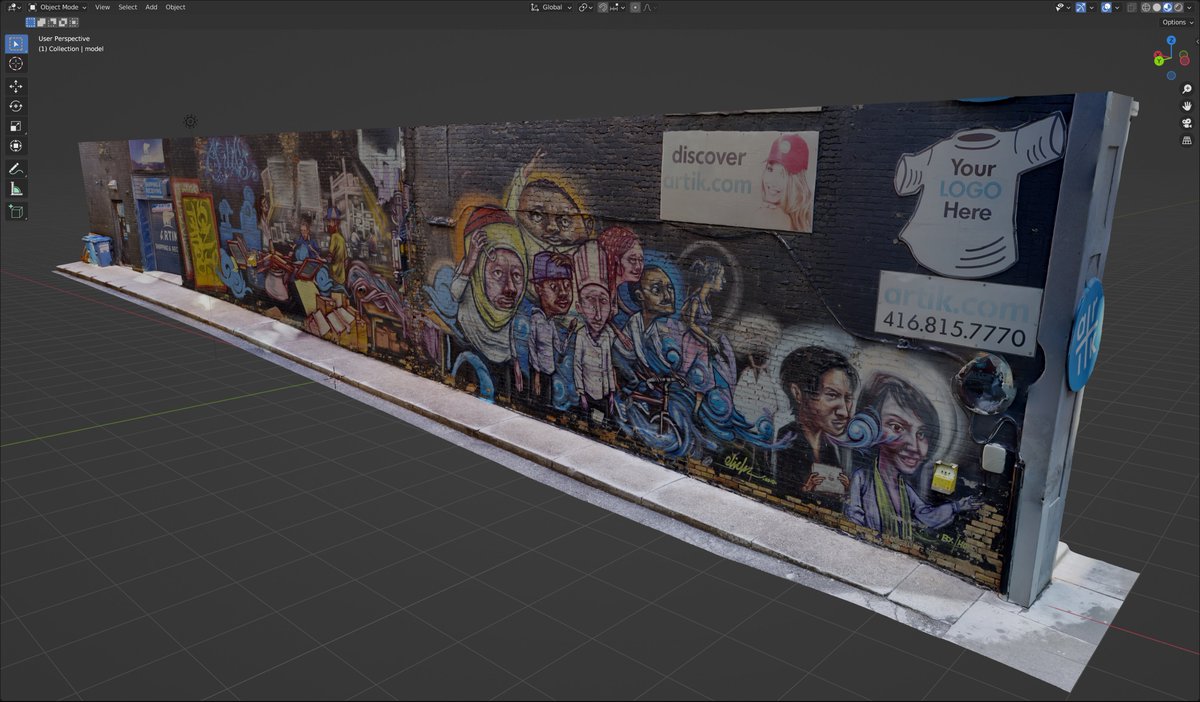Select the Select Box tool

point(16,44)
